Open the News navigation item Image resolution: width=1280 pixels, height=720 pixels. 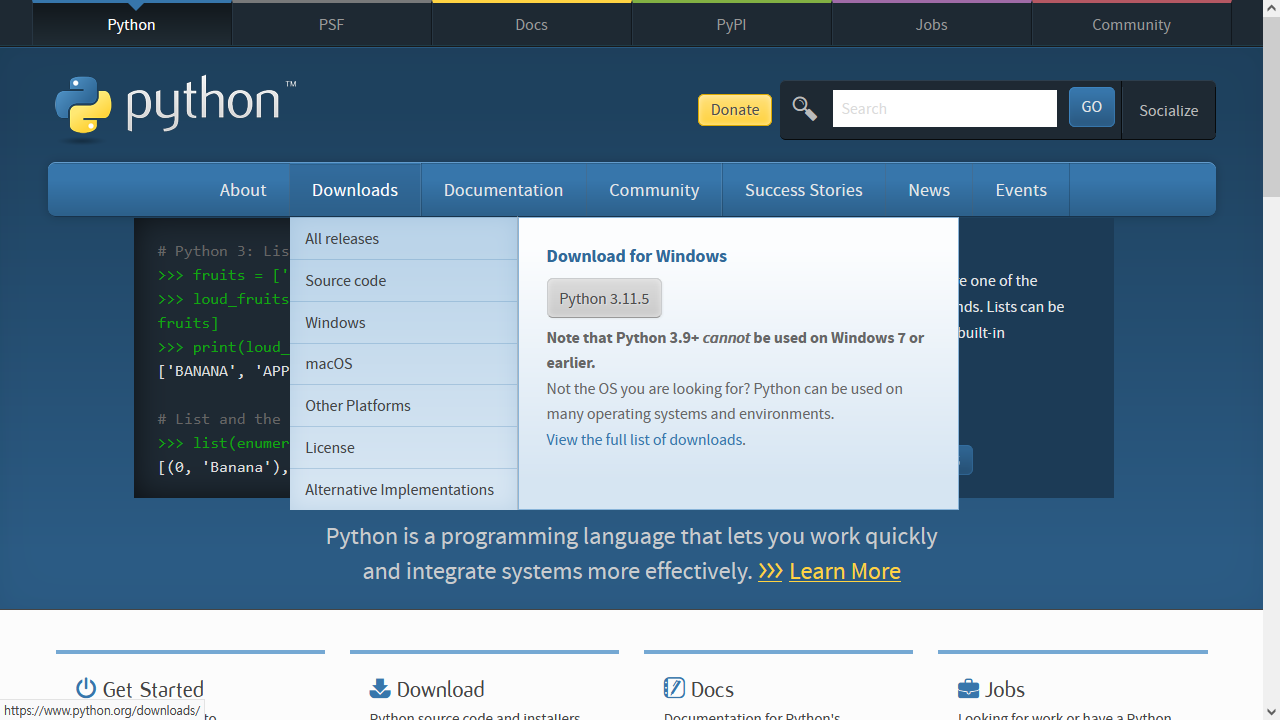pos(929,190)
